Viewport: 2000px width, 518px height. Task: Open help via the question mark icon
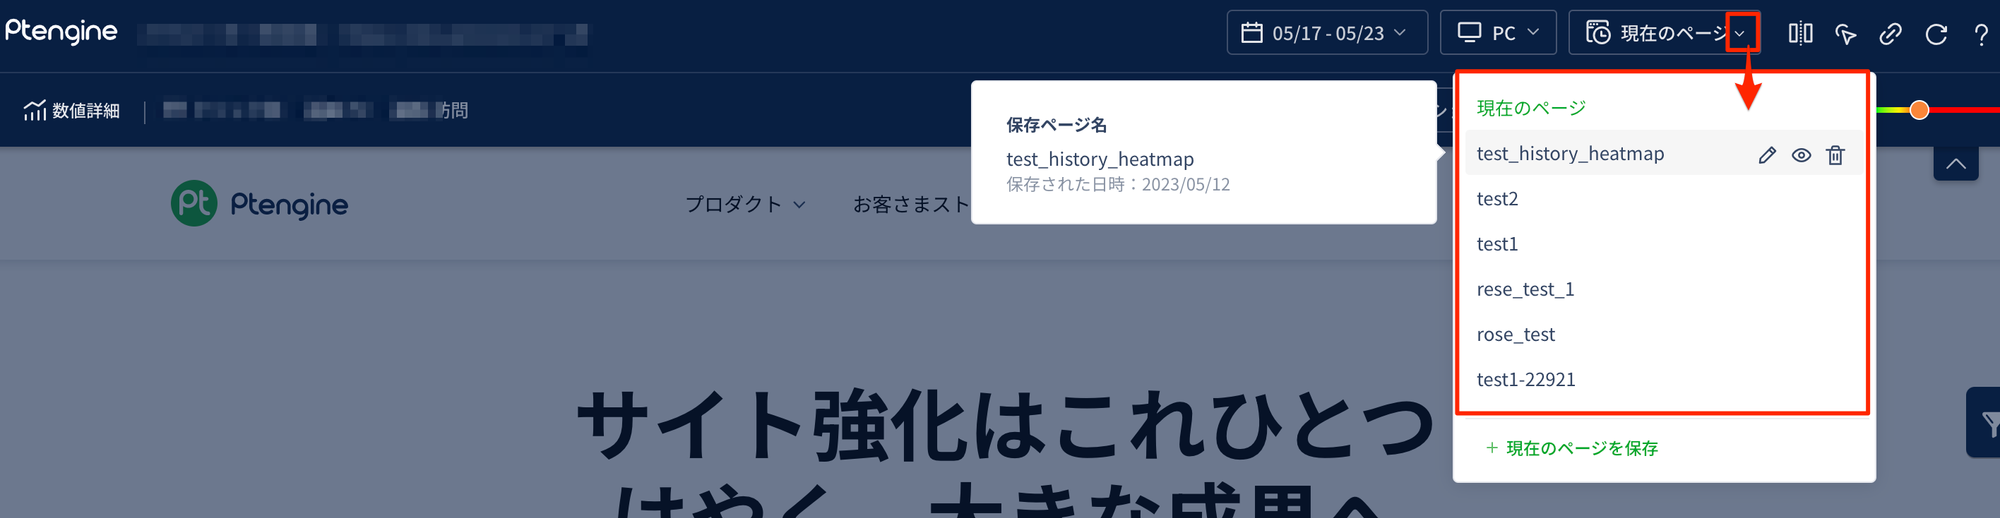(x=1980, y=34)
